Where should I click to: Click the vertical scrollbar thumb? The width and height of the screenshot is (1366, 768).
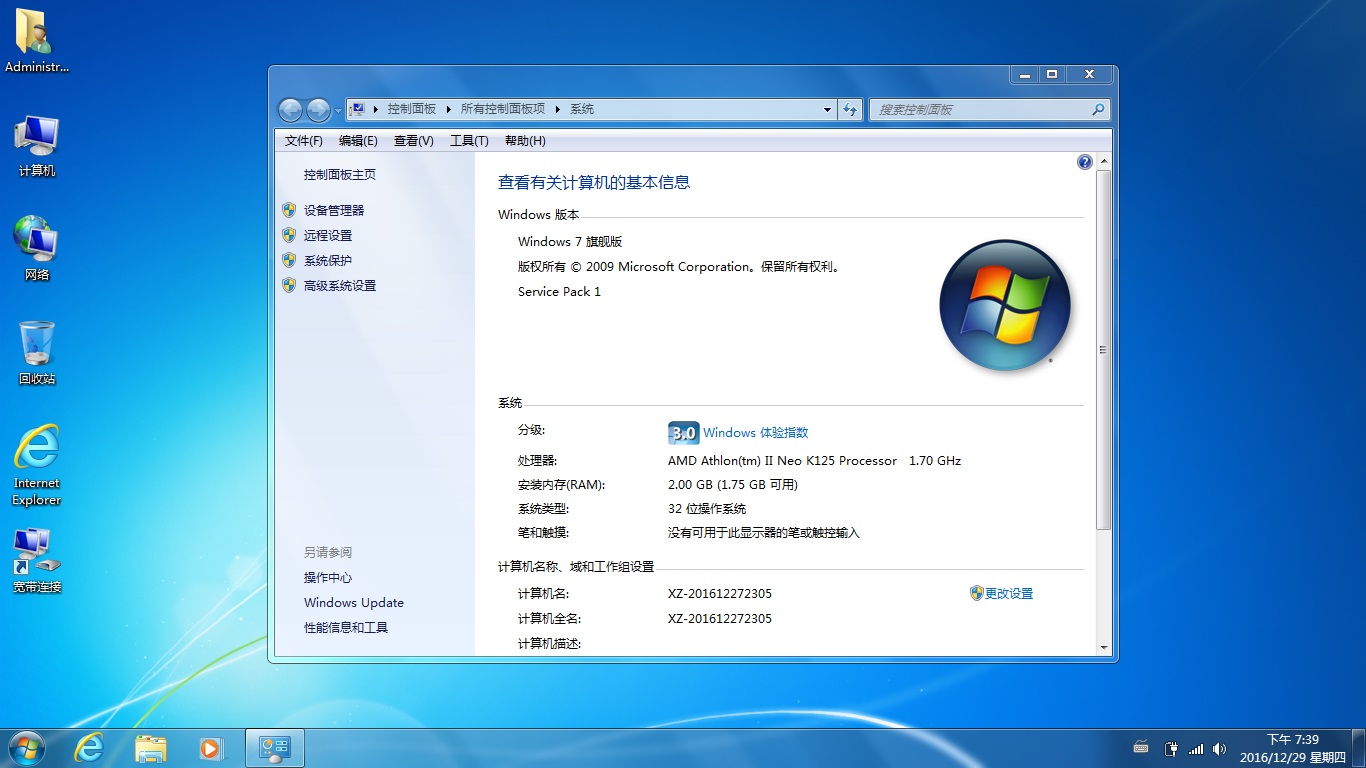coord(1104,349)
